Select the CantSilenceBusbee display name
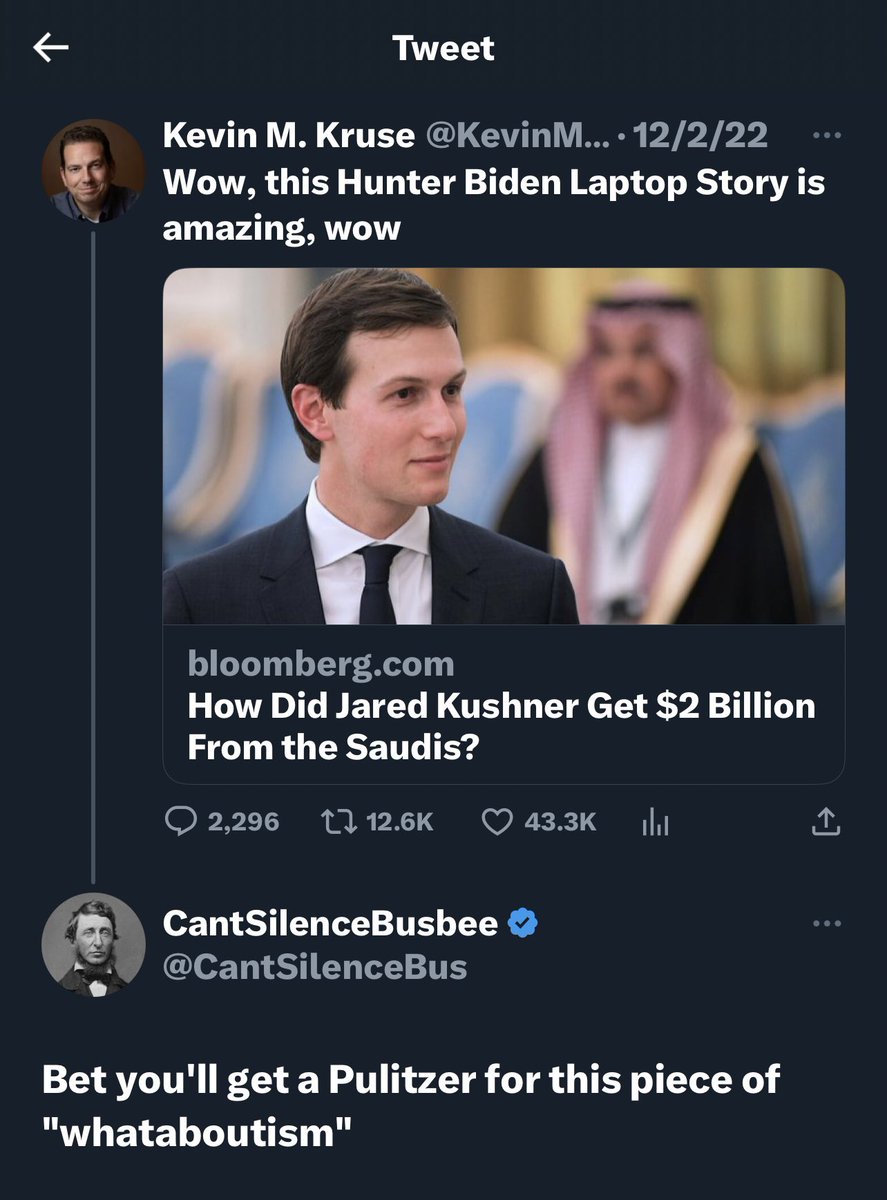Viewport: 887px width, 1200px height. tap(330, 924)
